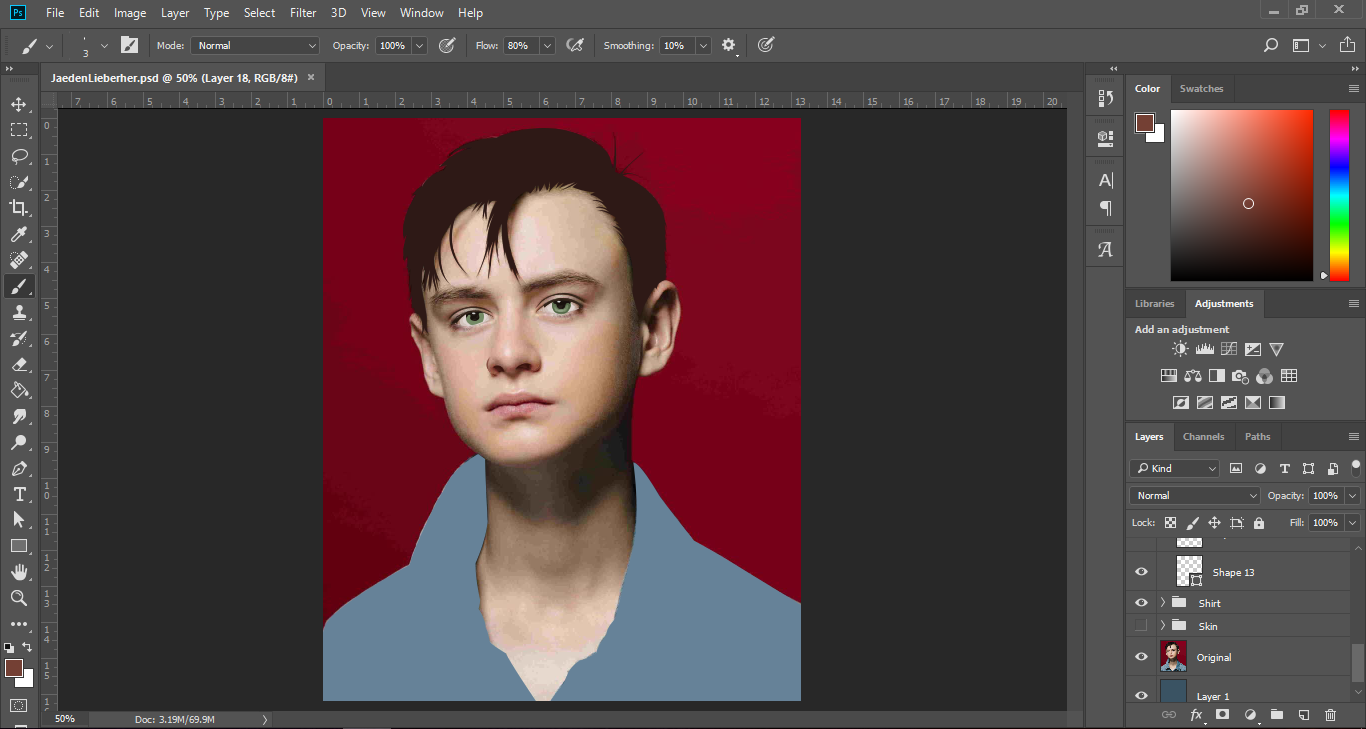The image size is (1366, 729).
Task: Select the Spot Healing Brush tool
Action: 19,260
